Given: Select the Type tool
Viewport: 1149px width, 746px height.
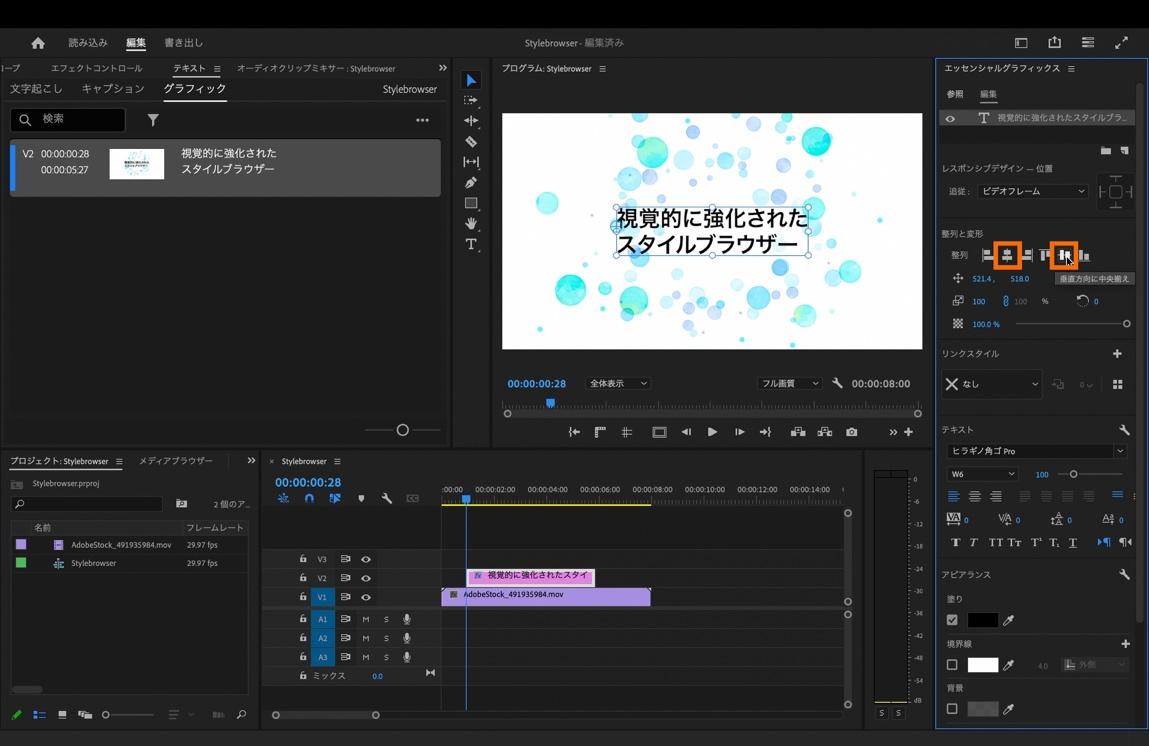Looking at the screenshot, I should pos(471,245).
